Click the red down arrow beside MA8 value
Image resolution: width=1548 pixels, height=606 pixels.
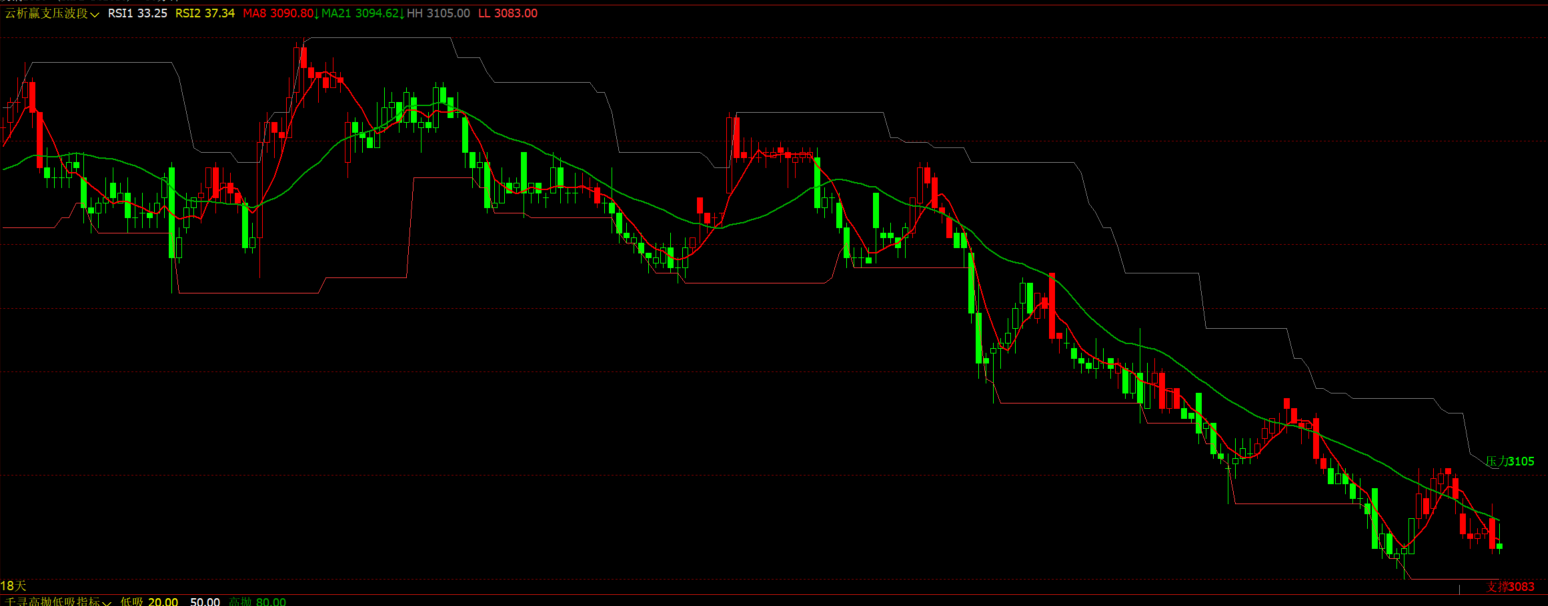click(318, 13)
